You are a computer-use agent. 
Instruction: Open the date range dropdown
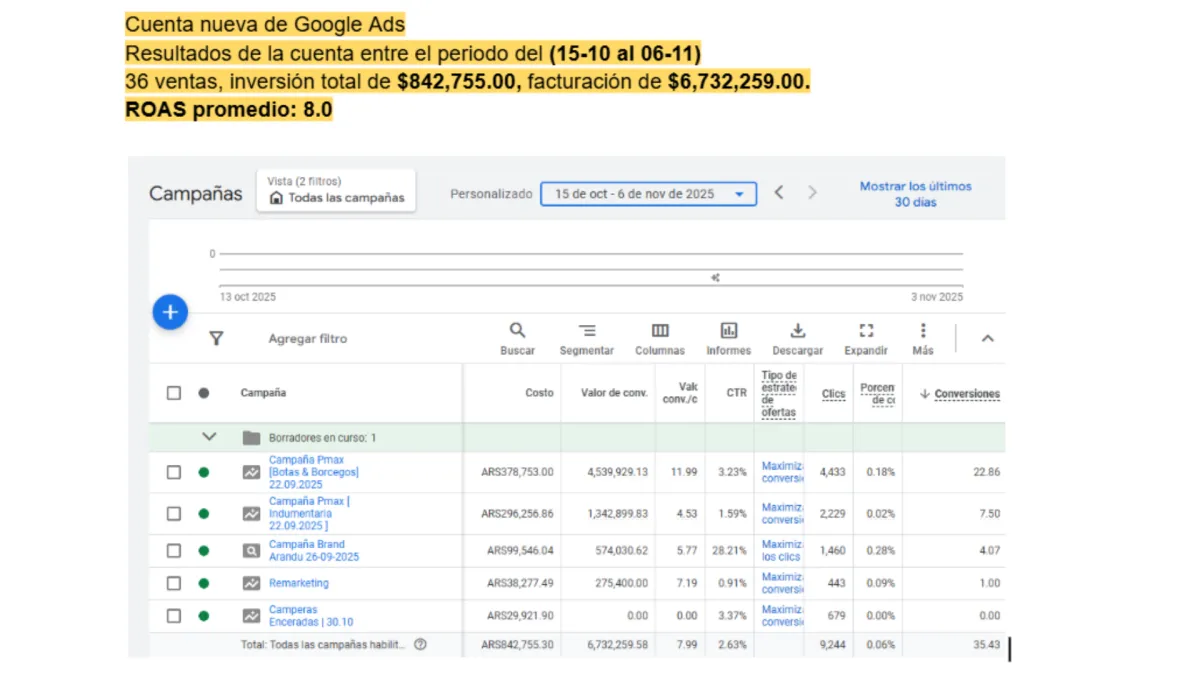coord(648,194)
